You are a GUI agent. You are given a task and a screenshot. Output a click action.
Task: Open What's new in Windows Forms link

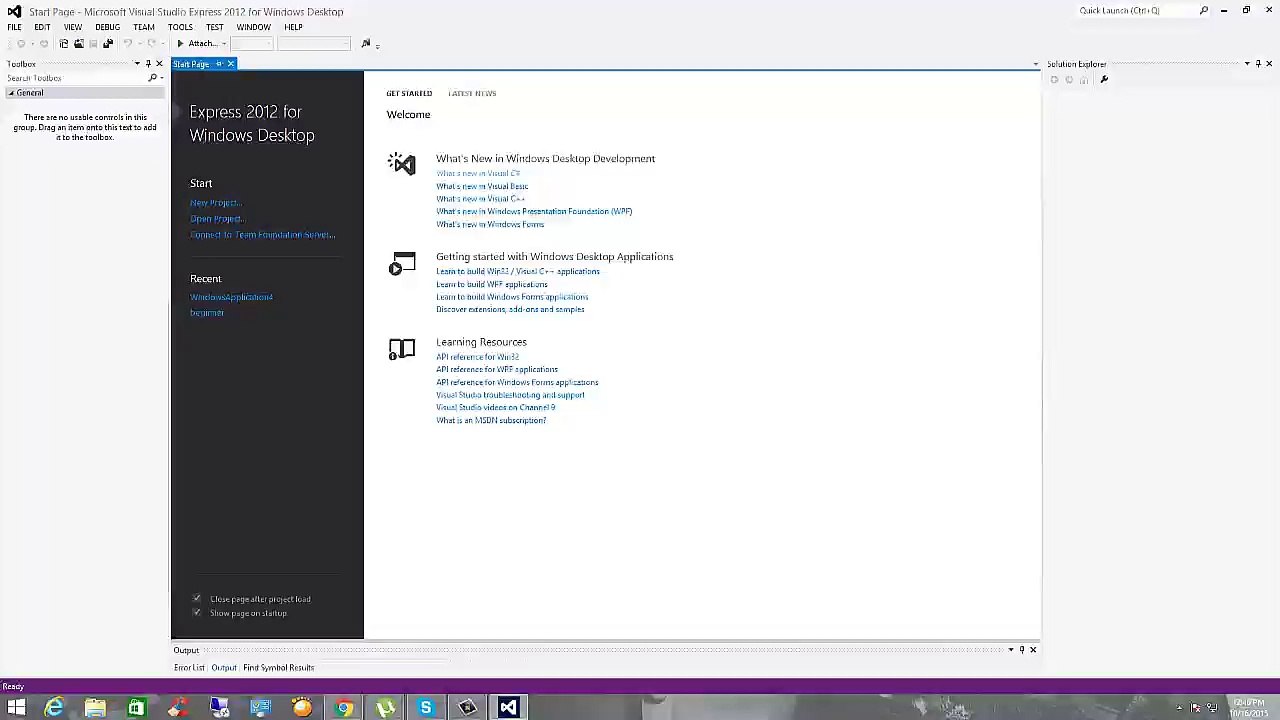(x=490, y=224)
